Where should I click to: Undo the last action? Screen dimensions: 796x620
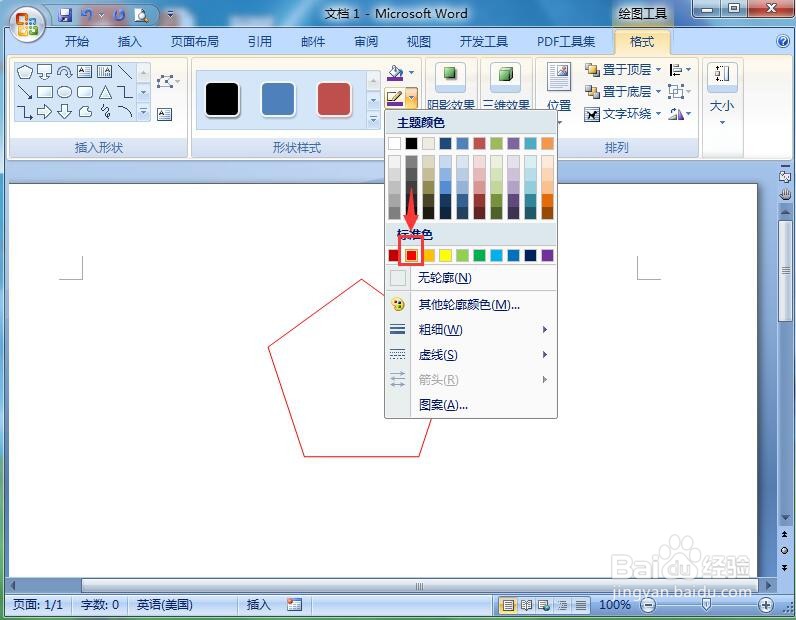87,15
